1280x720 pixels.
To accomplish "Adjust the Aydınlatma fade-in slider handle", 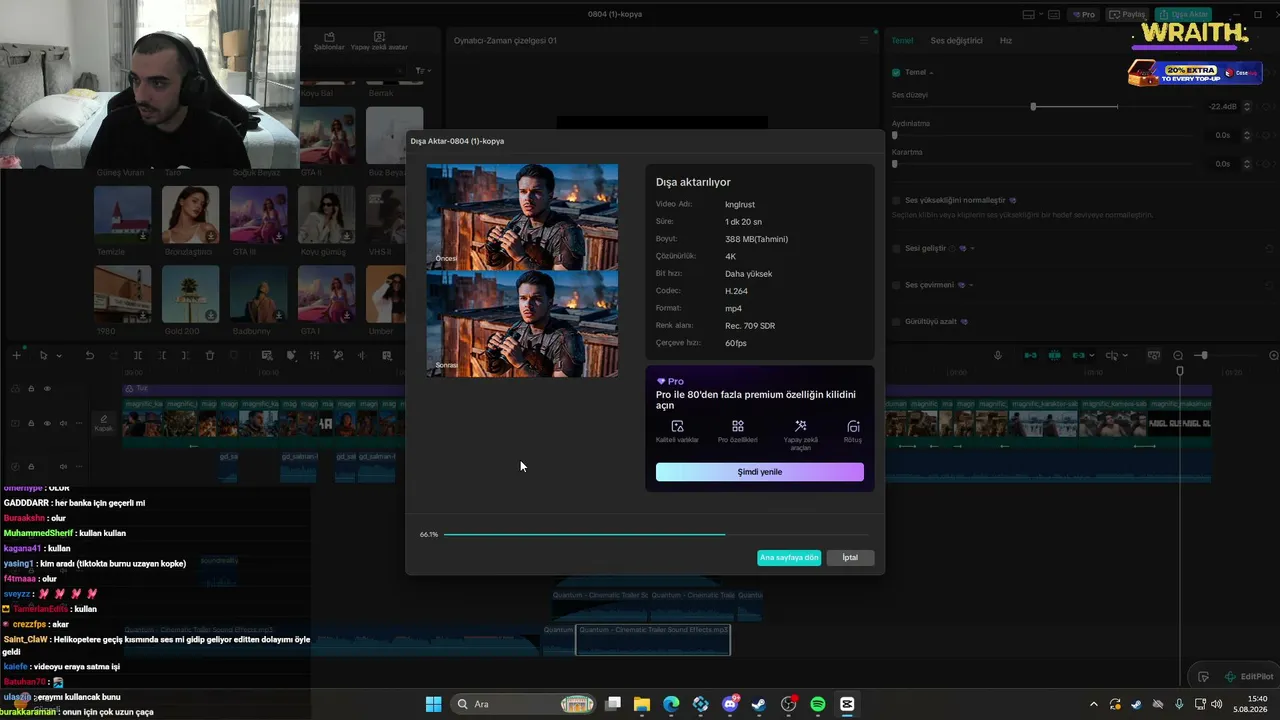I will [x=895, y=135].
